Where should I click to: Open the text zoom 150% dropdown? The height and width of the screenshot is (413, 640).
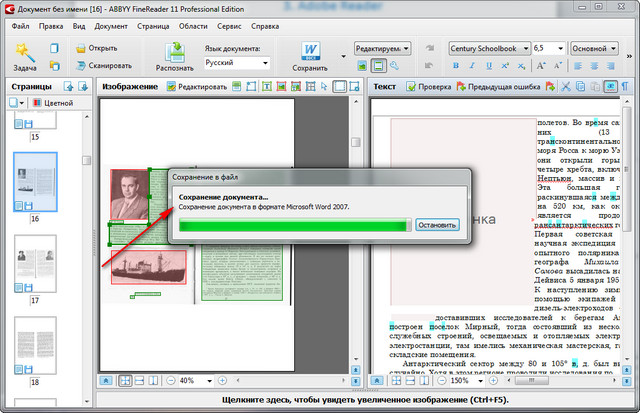tap(467, 381)
